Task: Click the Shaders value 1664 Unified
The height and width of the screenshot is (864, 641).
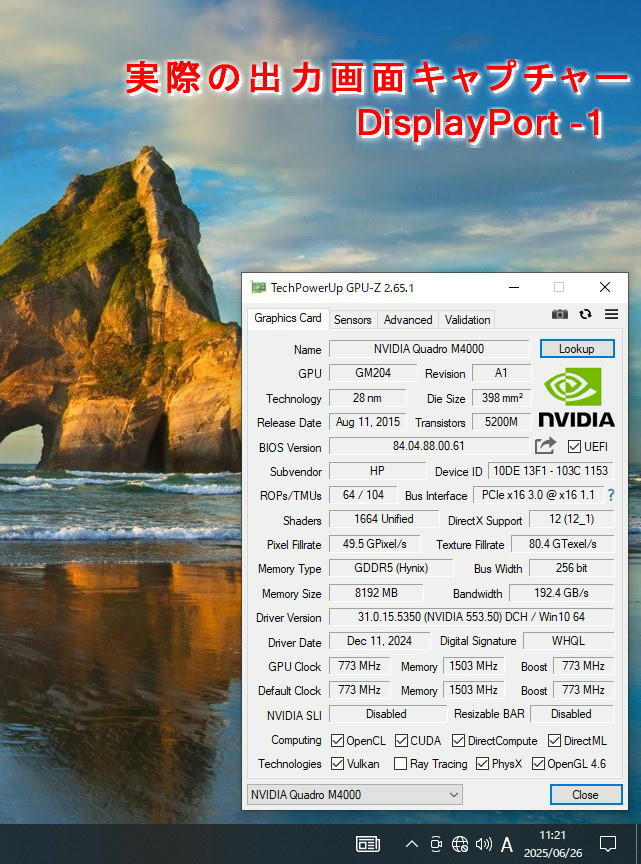Action: tap(384, 519)
